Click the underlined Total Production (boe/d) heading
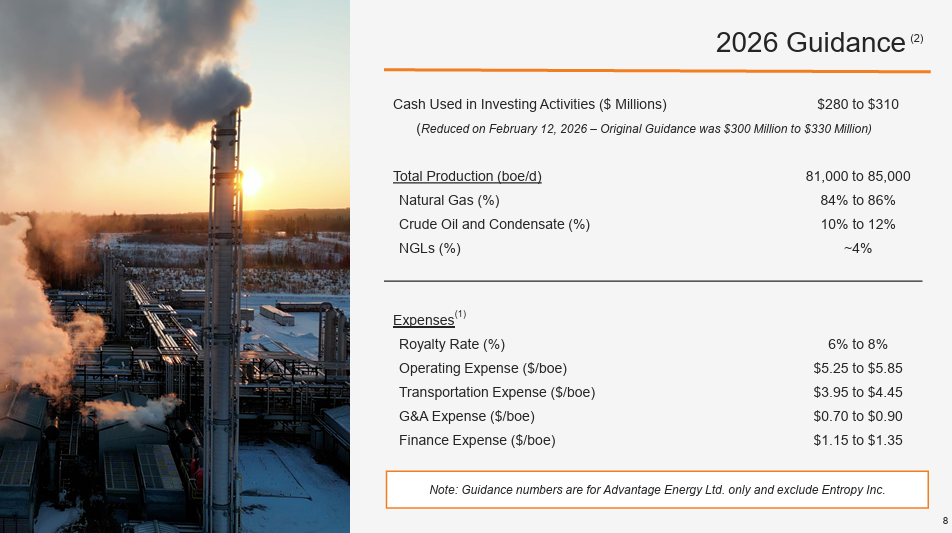This screenshot has width=952, height=533. coord(467,177)
